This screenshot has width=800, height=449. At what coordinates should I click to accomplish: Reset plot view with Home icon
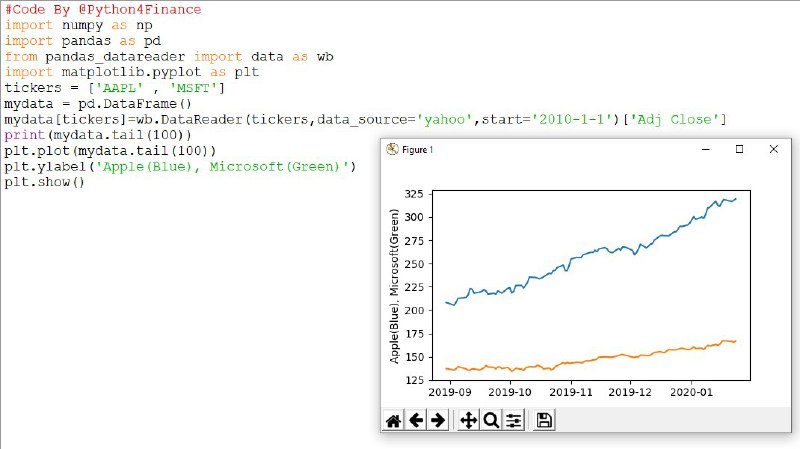point(393,420)
